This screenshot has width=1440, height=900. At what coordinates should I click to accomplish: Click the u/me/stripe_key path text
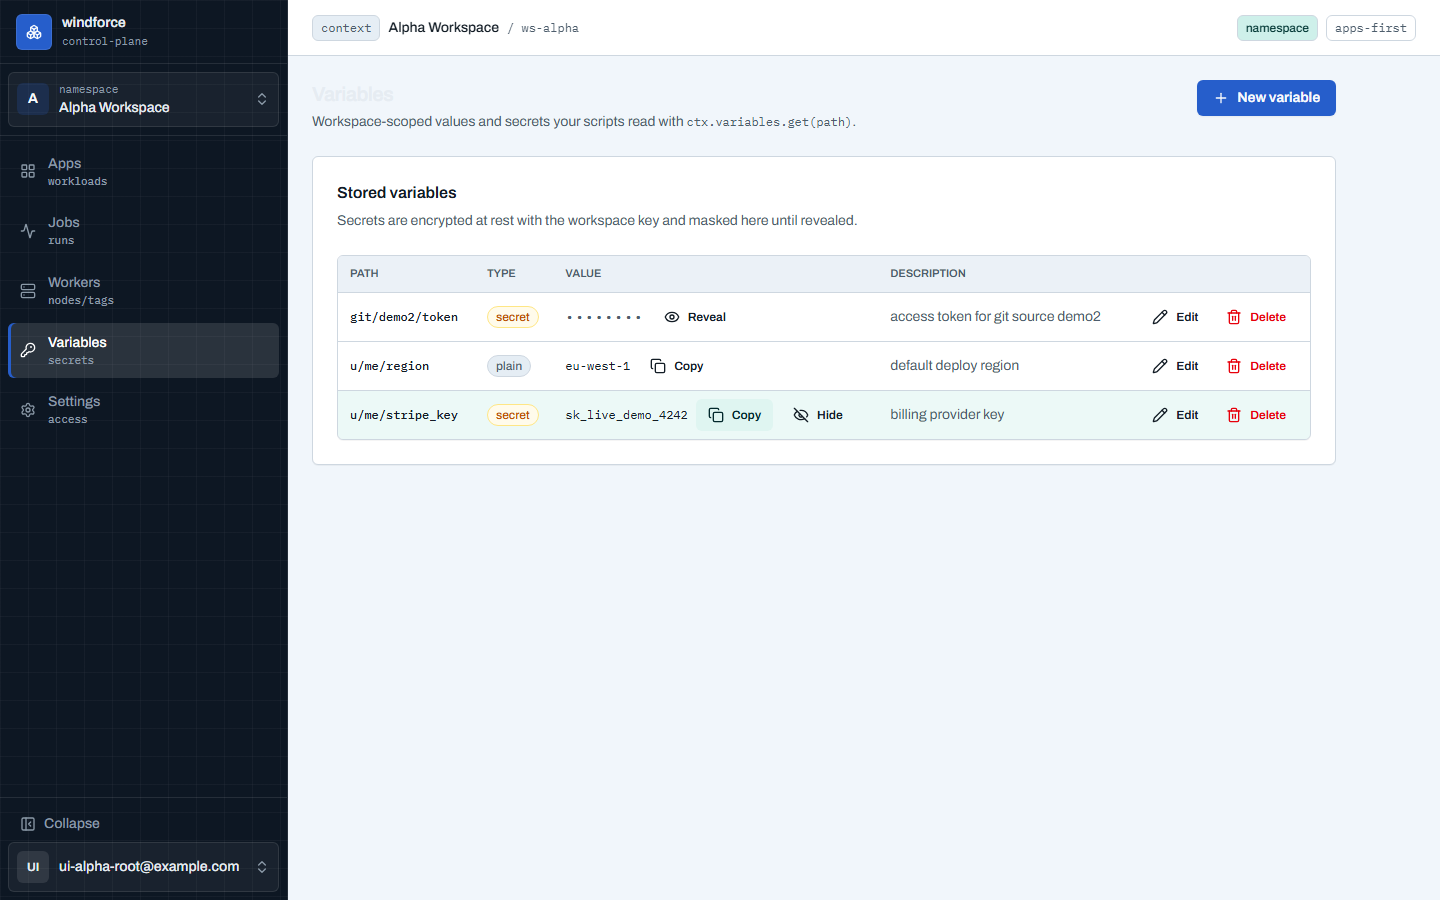(404, 415)
